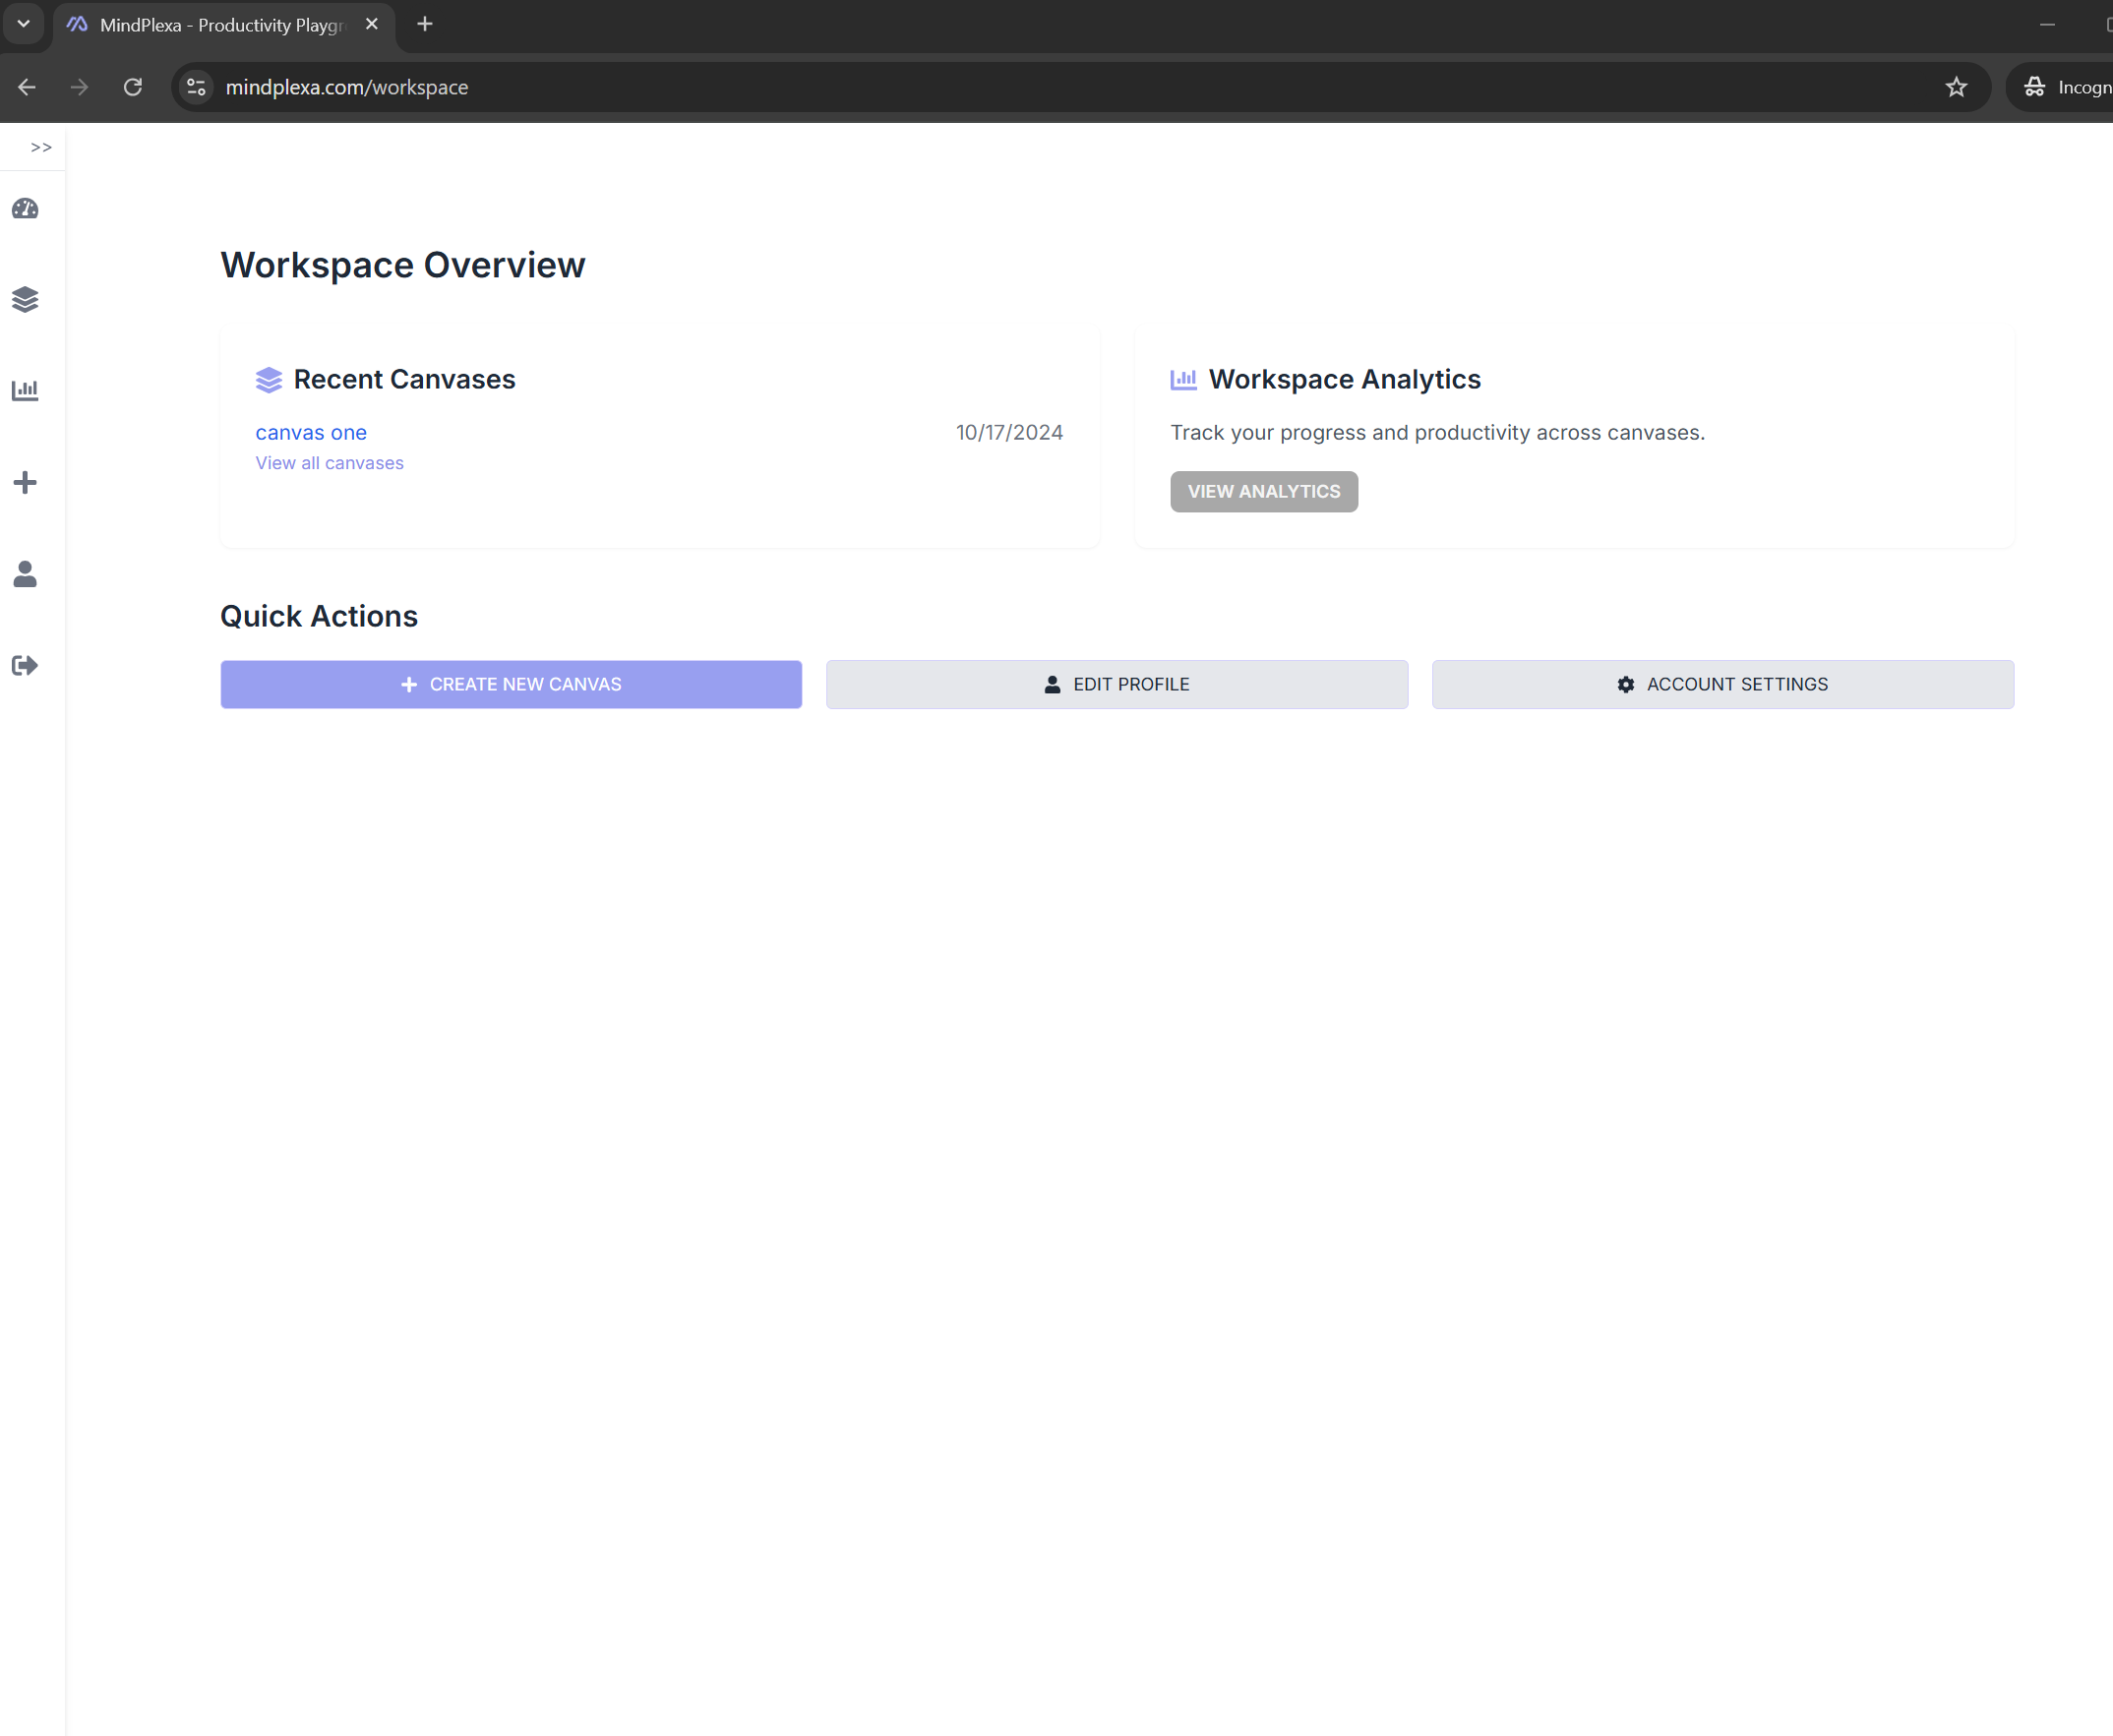Open the dashboard gauge icon in sidebar
This screenshot has height=1736, width=2113.
click(25, 209)
